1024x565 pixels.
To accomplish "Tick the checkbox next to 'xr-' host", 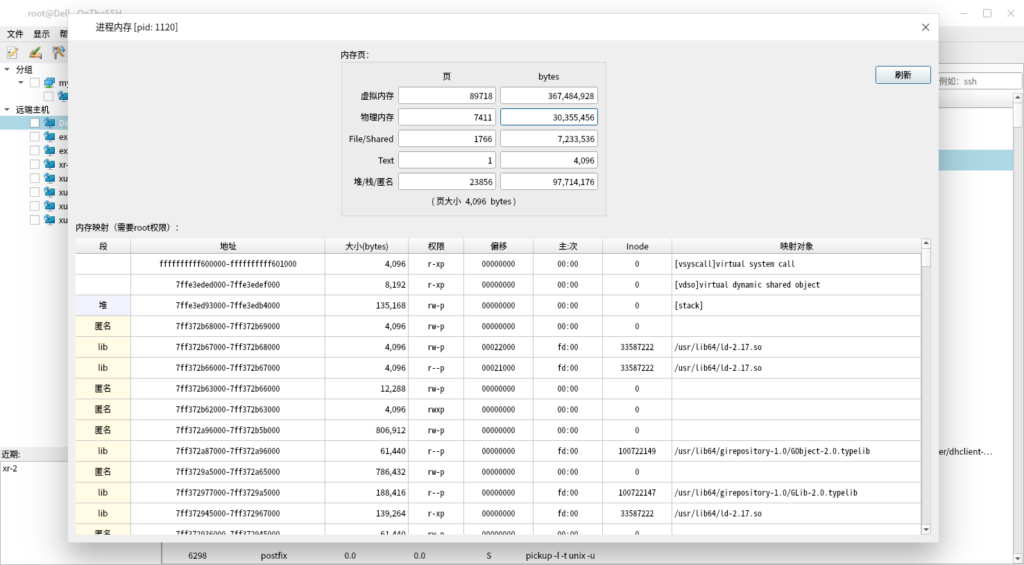I will tap(35, 164).
